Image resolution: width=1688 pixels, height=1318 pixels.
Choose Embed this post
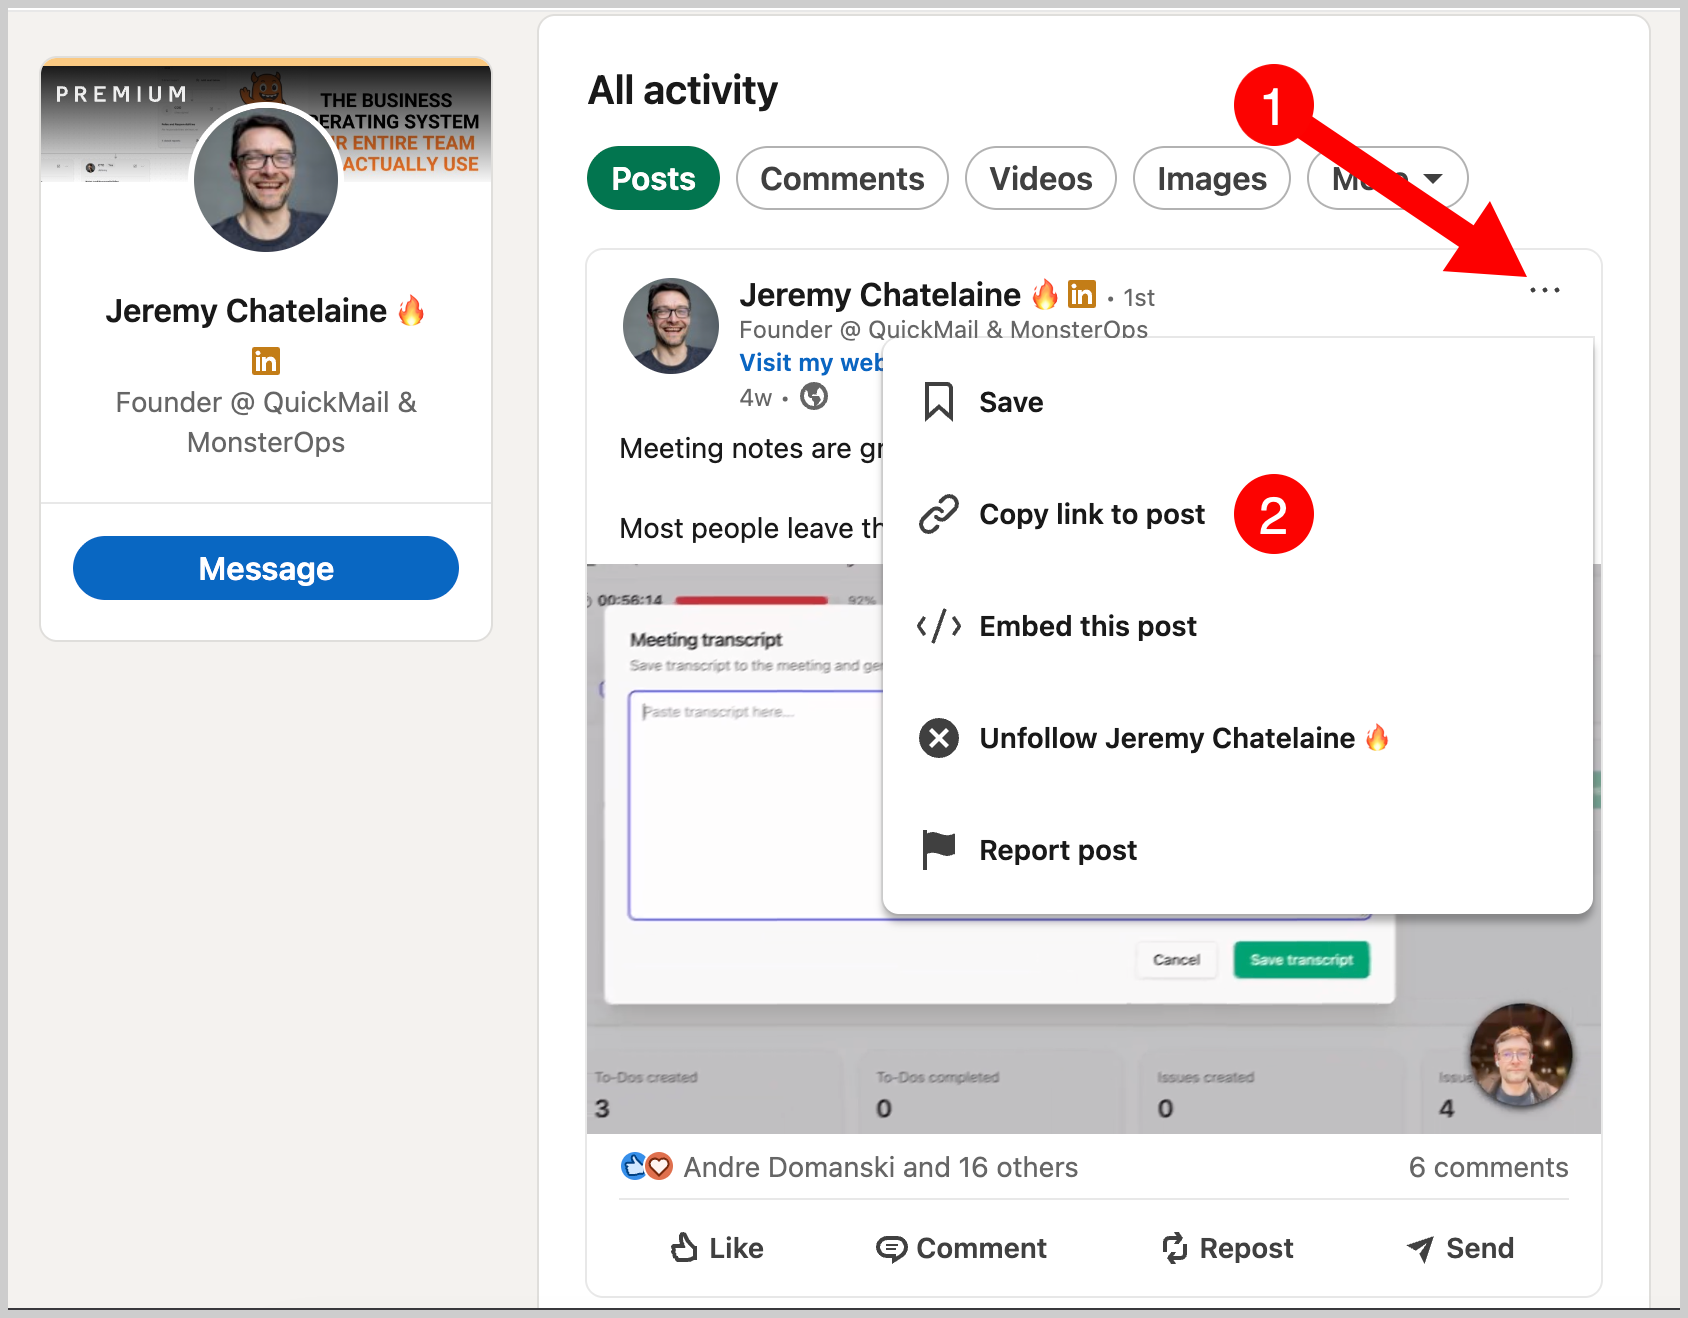[1237, 626]
